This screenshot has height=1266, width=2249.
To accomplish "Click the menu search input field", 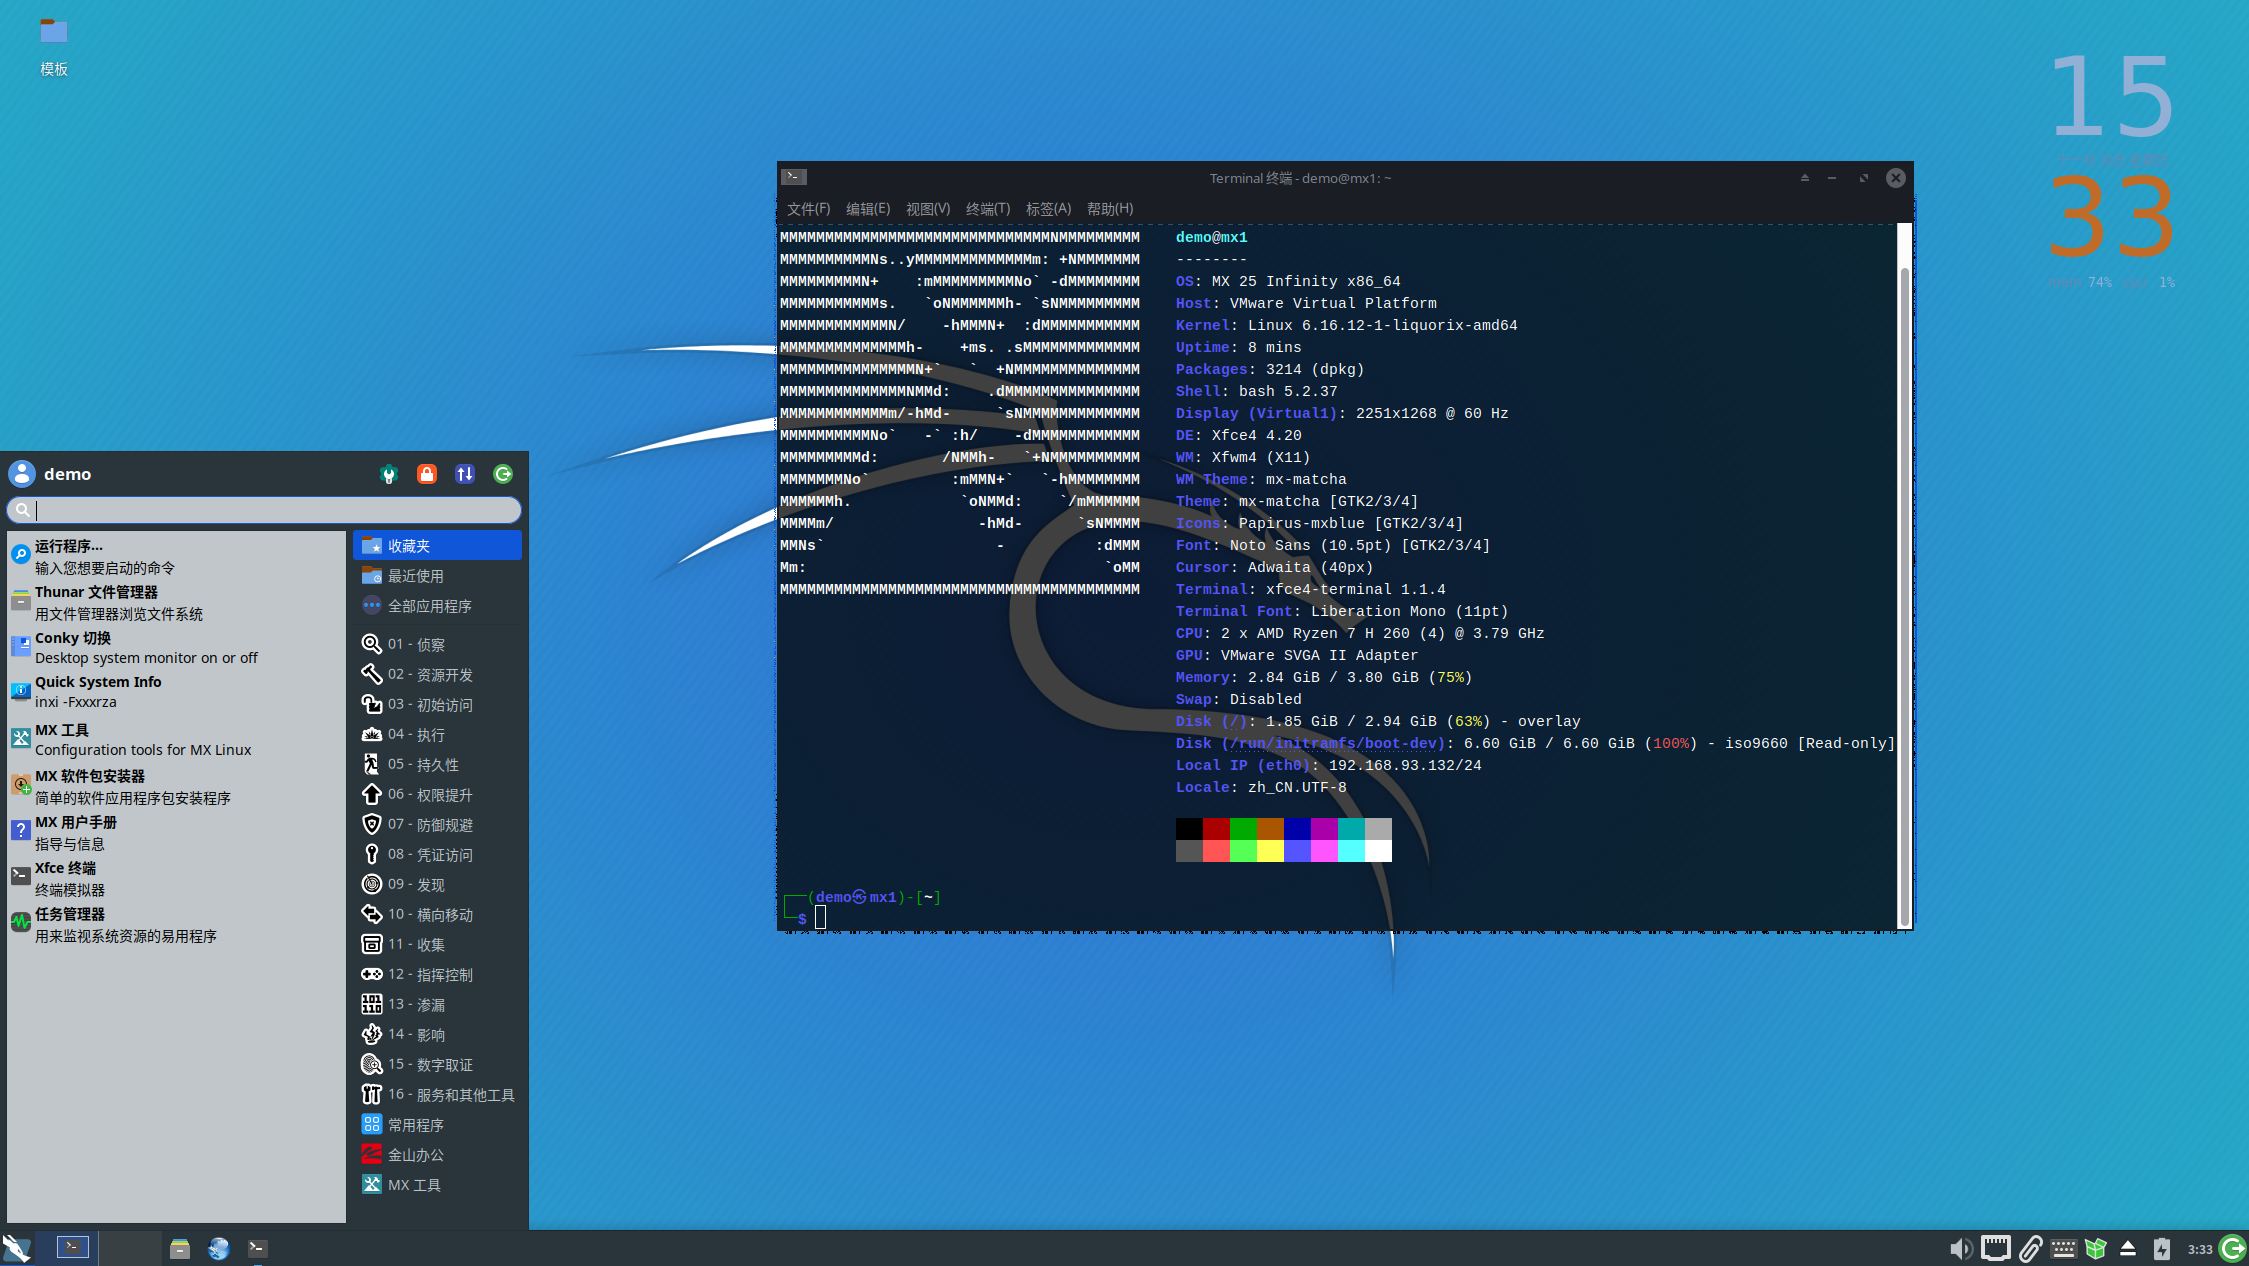I will 264,510.
